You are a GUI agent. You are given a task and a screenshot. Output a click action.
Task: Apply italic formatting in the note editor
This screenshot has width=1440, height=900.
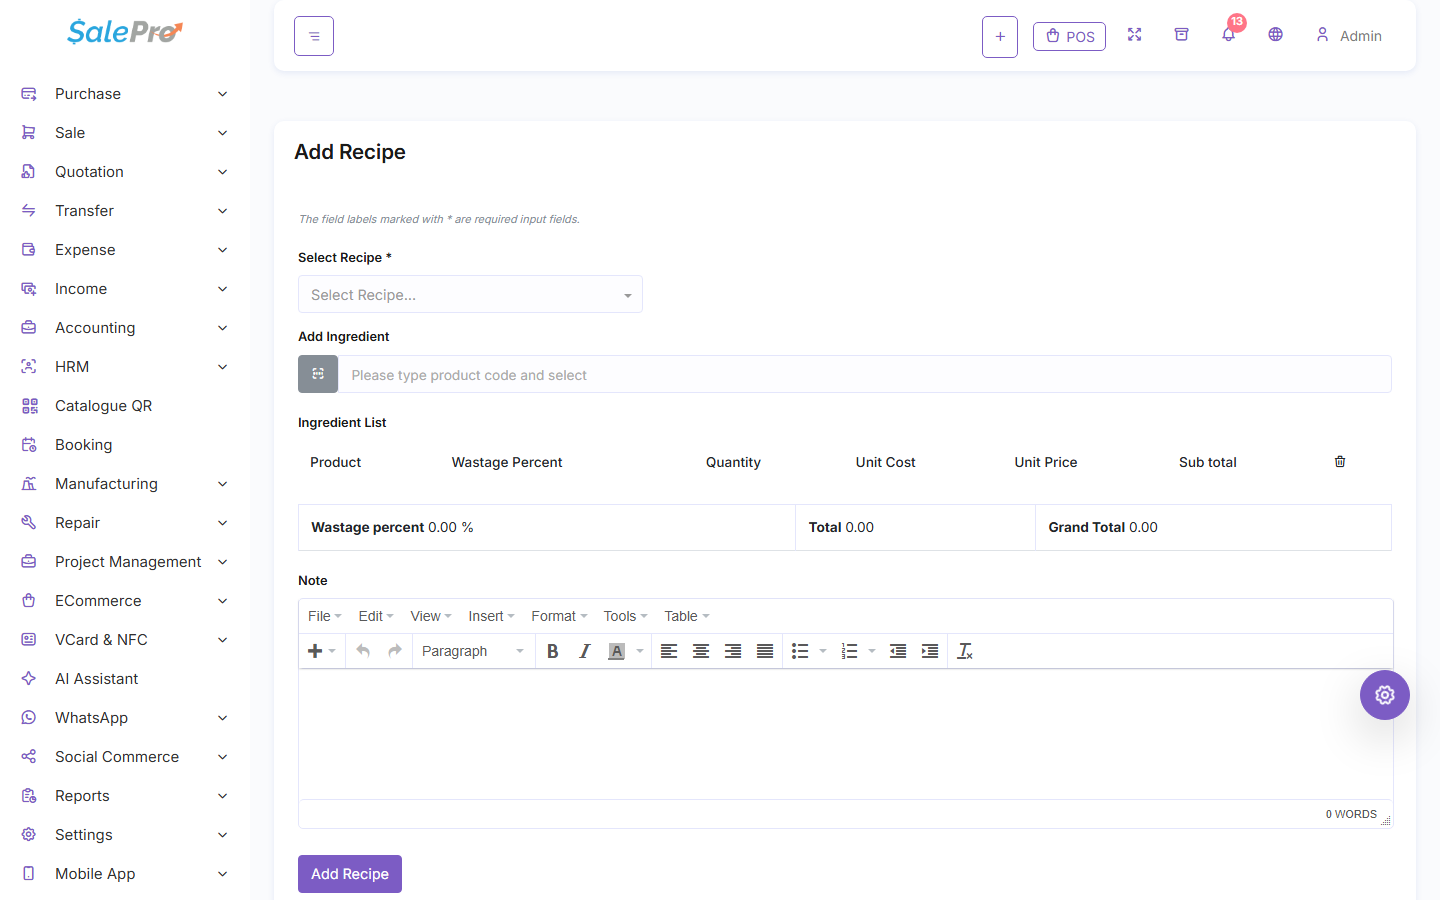[585, 651]
